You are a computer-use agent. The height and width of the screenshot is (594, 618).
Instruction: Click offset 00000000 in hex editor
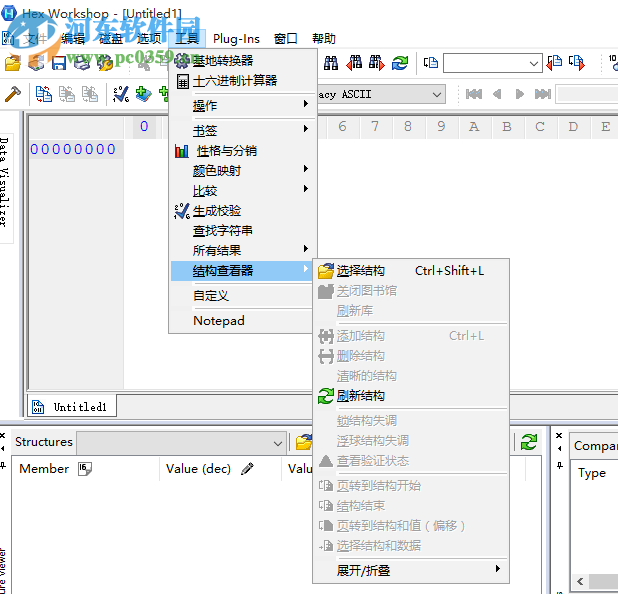click(73, 149)
